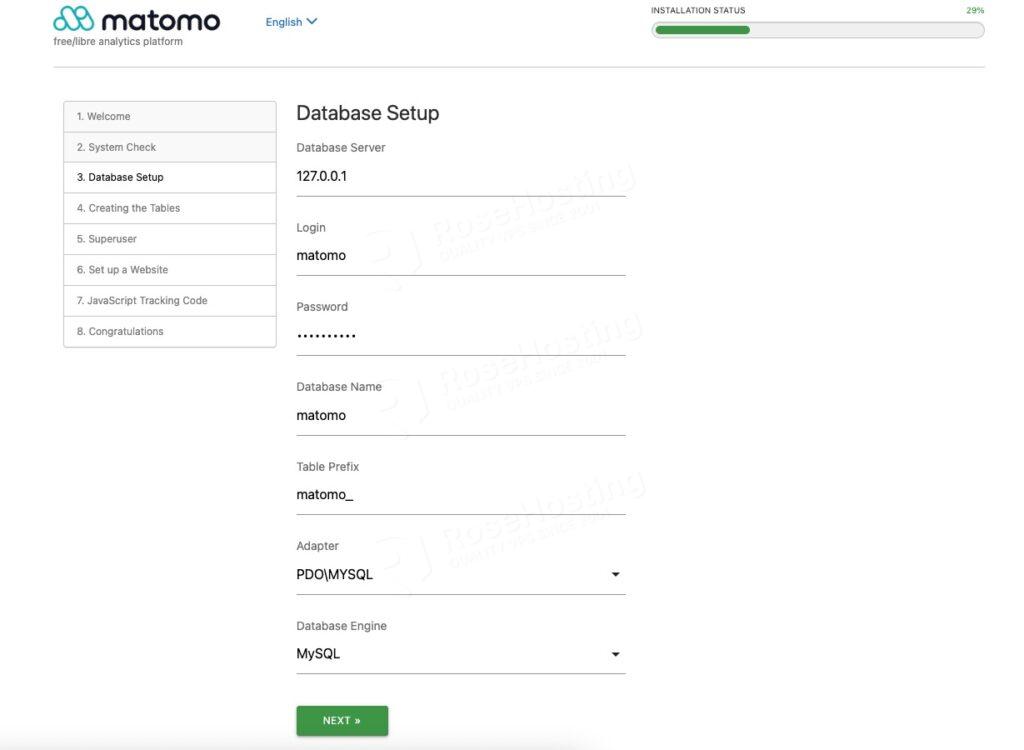Click the free/libre analytics platform tagline
The width and height of the screenshot is (1024, 750).
click(118, 42)
